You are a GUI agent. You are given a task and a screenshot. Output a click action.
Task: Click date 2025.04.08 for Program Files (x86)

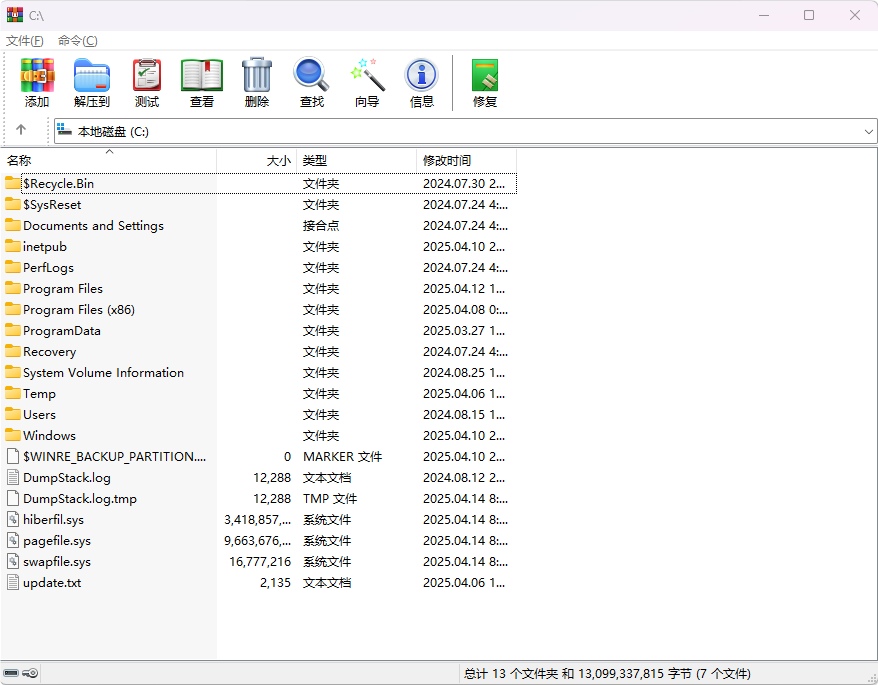pyautogui.click(x=465, y=310)
